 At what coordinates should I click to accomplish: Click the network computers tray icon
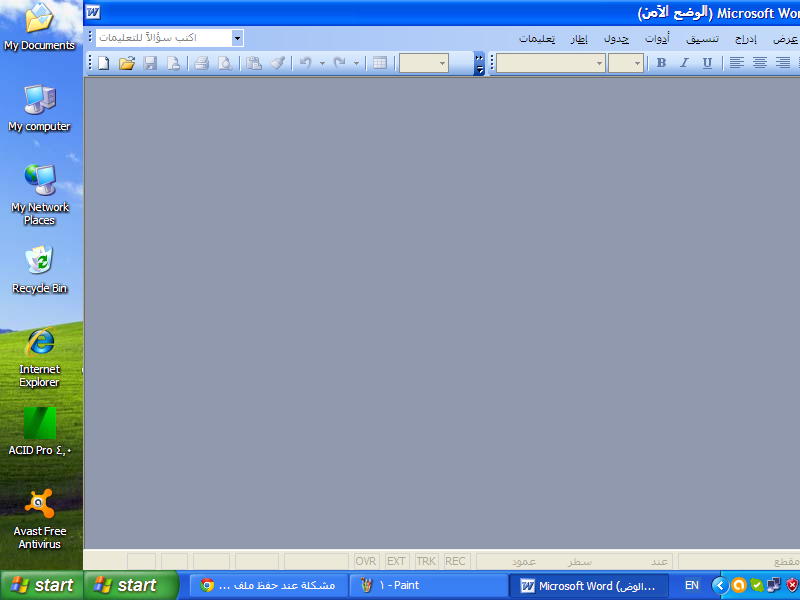pyautogui.click(x=774, y=585)
